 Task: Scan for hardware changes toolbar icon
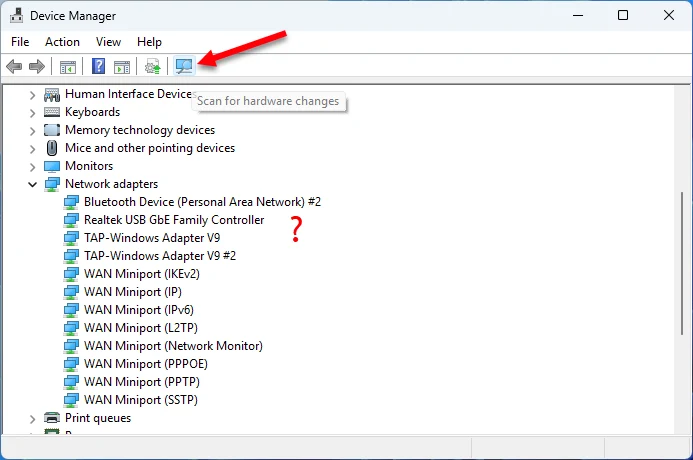tap(184, 66)
